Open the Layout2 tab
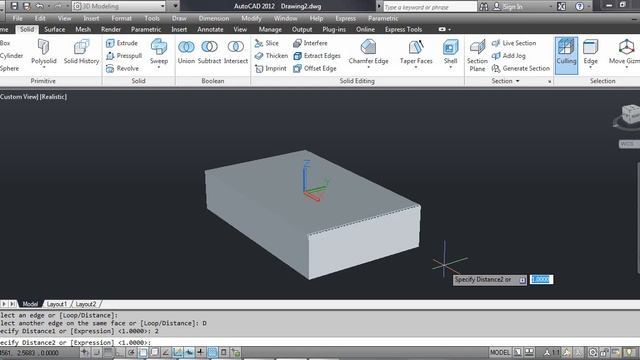This screenshot has height=360, width=640. (86, 304)
